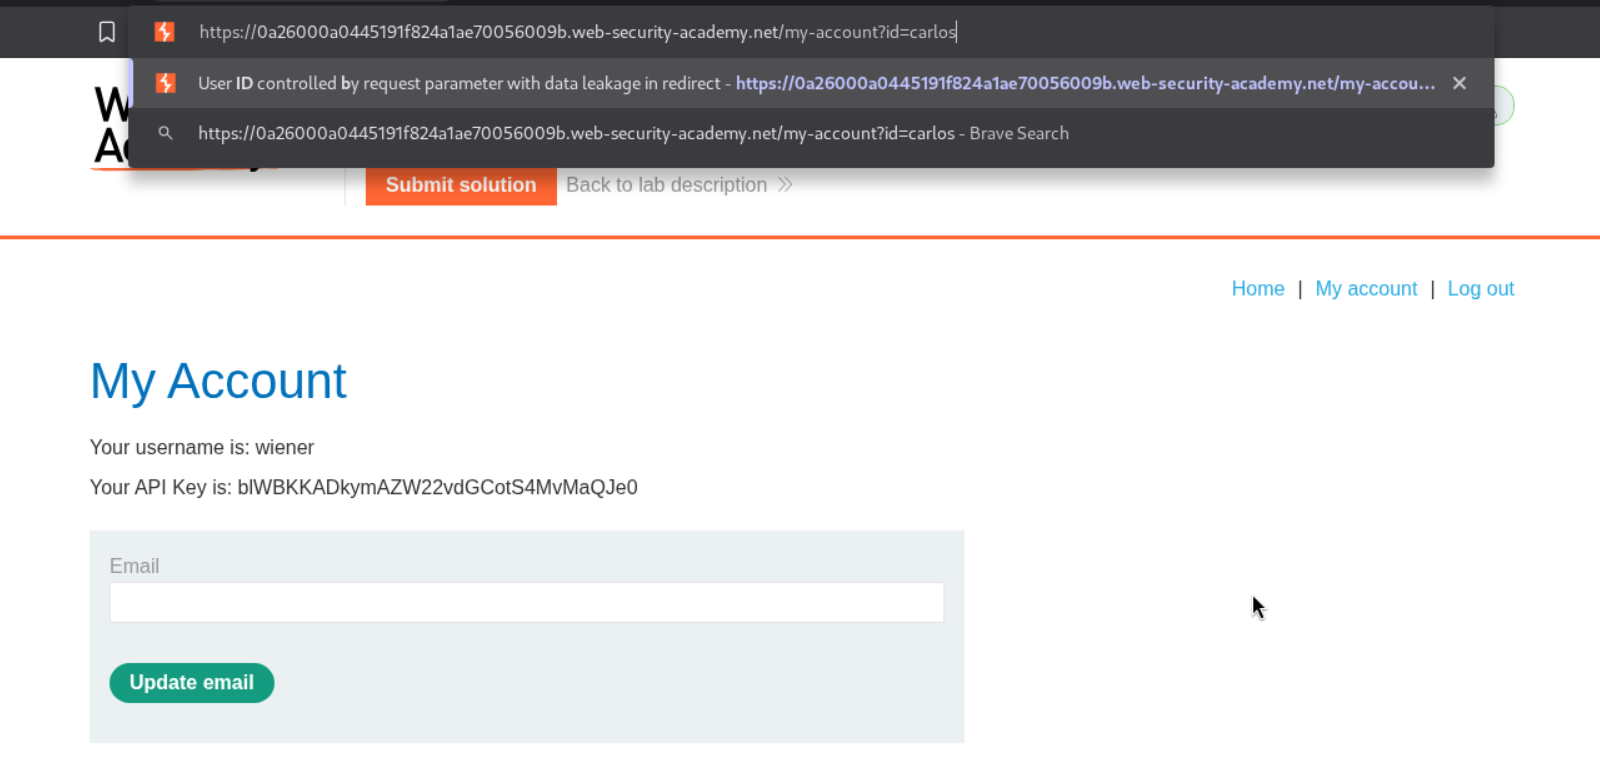Open the Back to lab description link

666,185
